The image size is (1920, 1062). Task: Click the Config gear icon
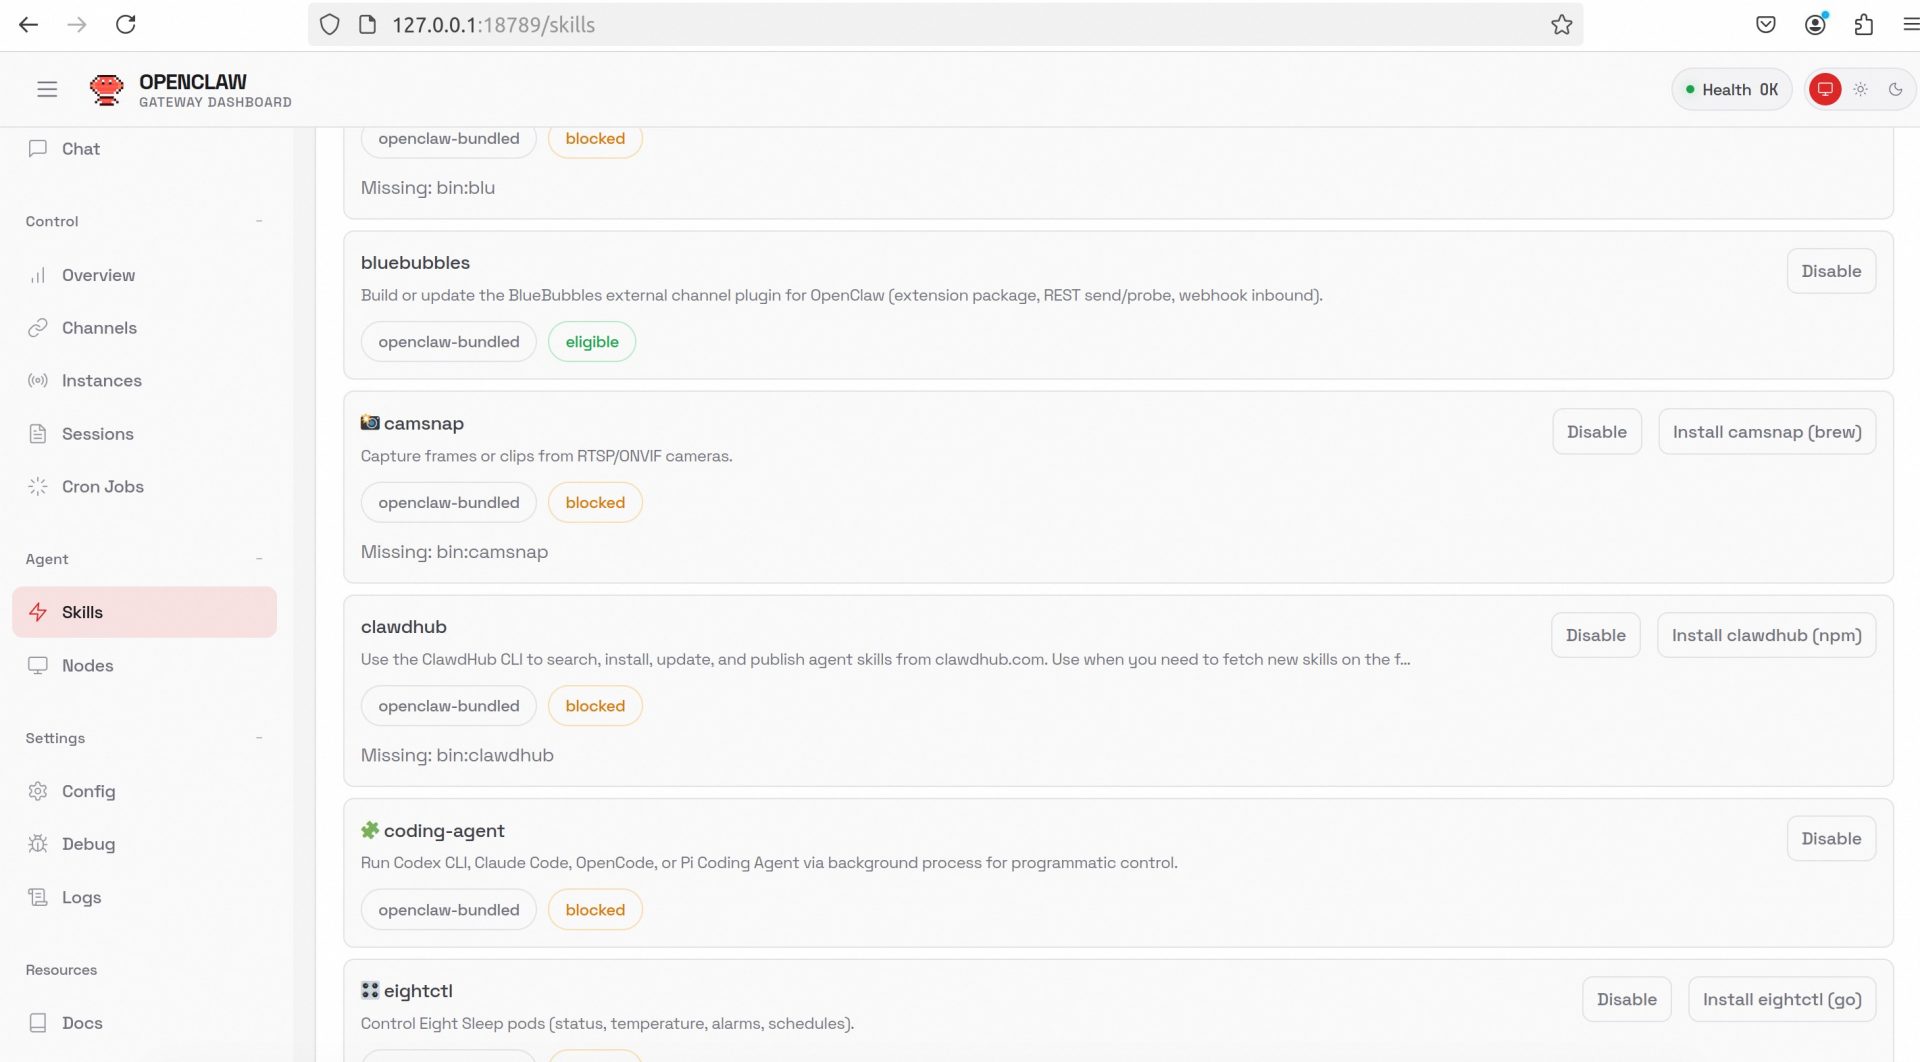[x=38, y=791]
